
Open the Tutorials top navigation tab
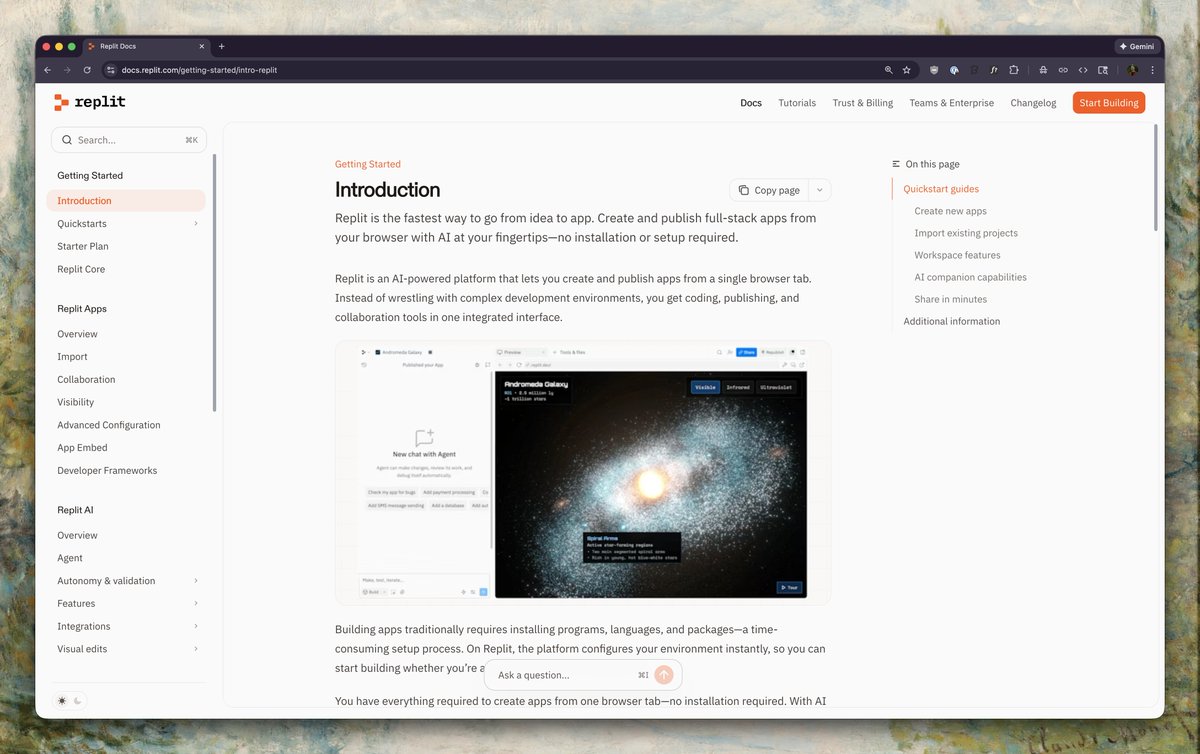click(797, 103)
